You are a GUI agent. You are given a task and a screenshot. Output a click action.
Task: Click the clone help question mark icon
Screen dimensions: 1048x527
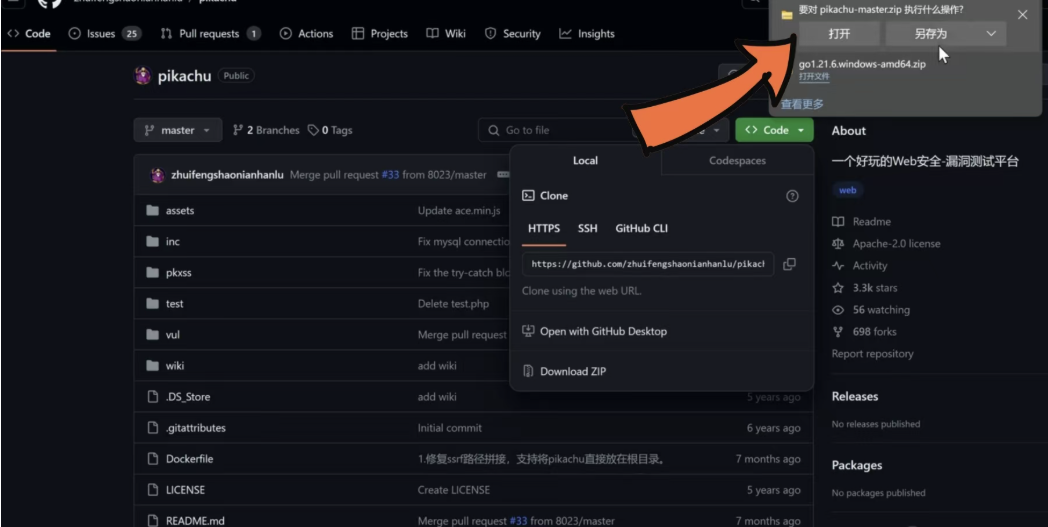792,196
